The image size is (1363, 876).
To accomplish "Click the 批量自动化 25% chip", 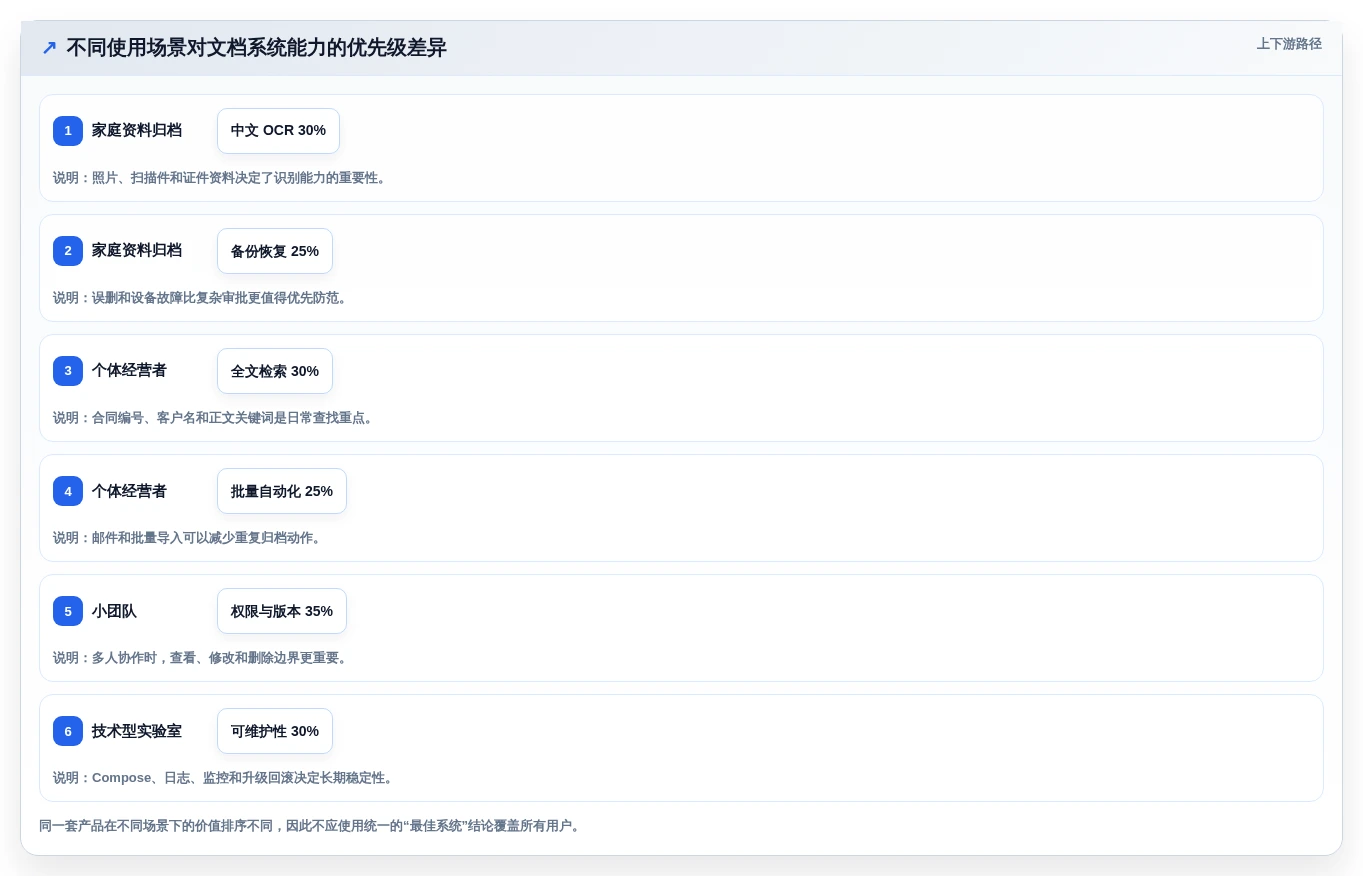I will (x=282, y=491).
